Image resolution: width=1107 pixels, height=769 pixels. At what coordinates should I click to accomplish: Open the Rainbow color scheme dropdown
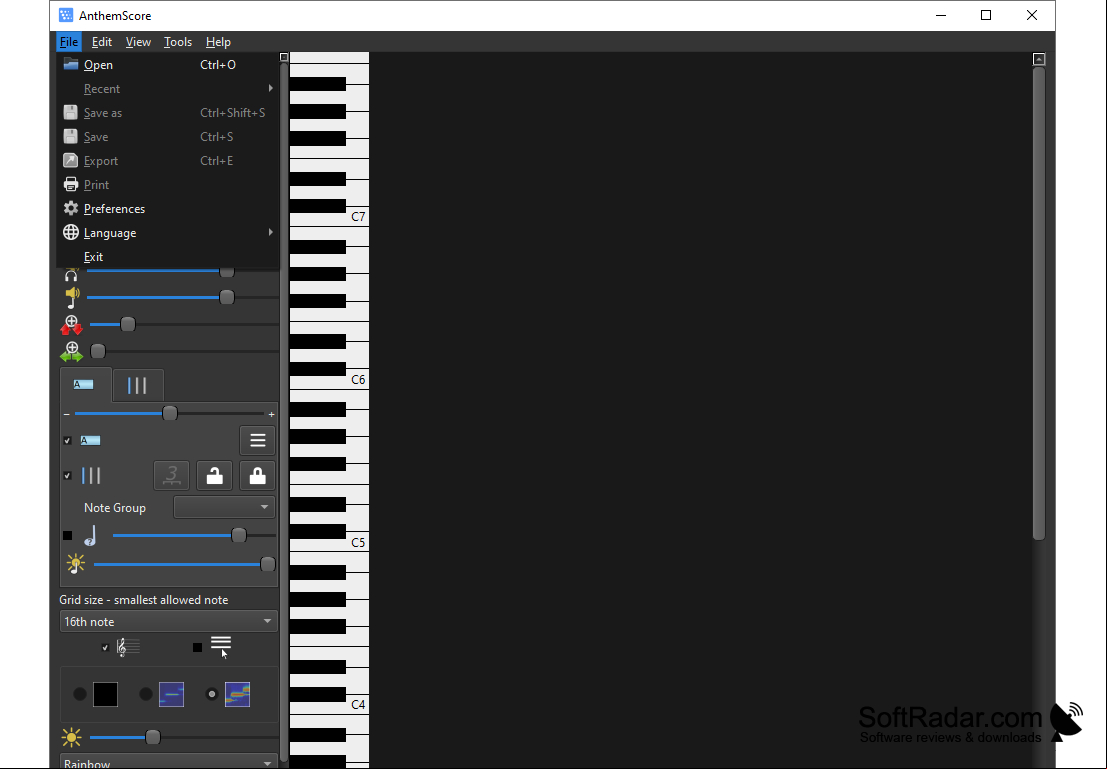pyautogui.click(x=169, y=762)
